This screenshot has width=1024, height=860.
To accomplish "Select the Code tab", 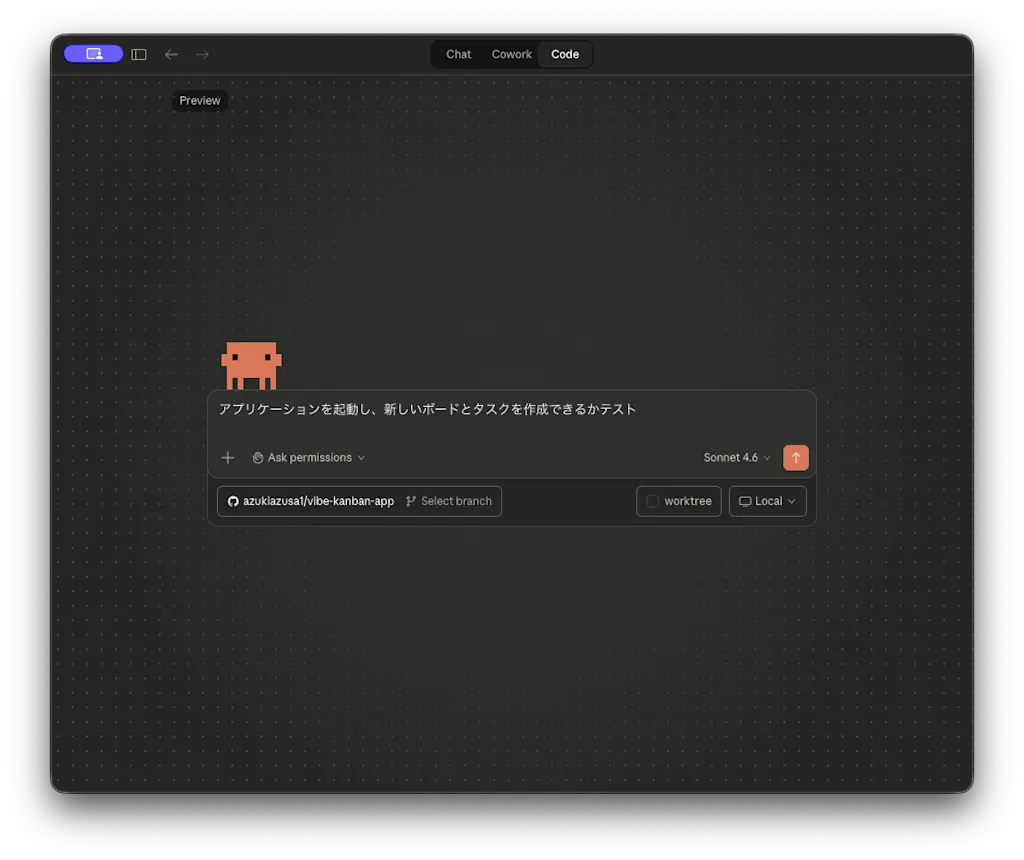I will pyautogui.click(x=565, y=54).
